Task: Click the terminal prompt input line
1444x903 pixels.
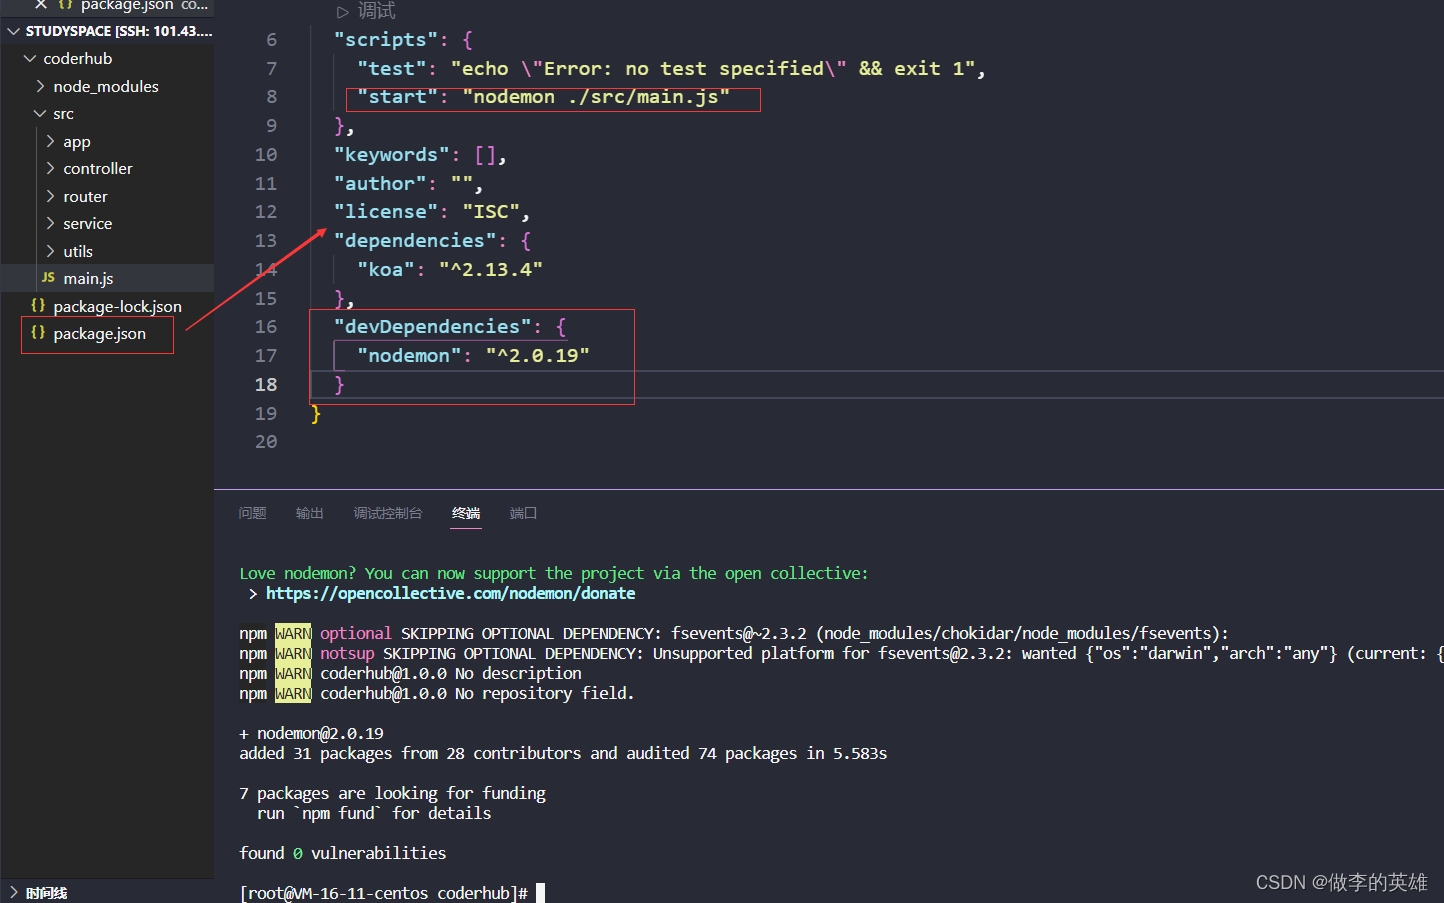Action: (392, 893)
